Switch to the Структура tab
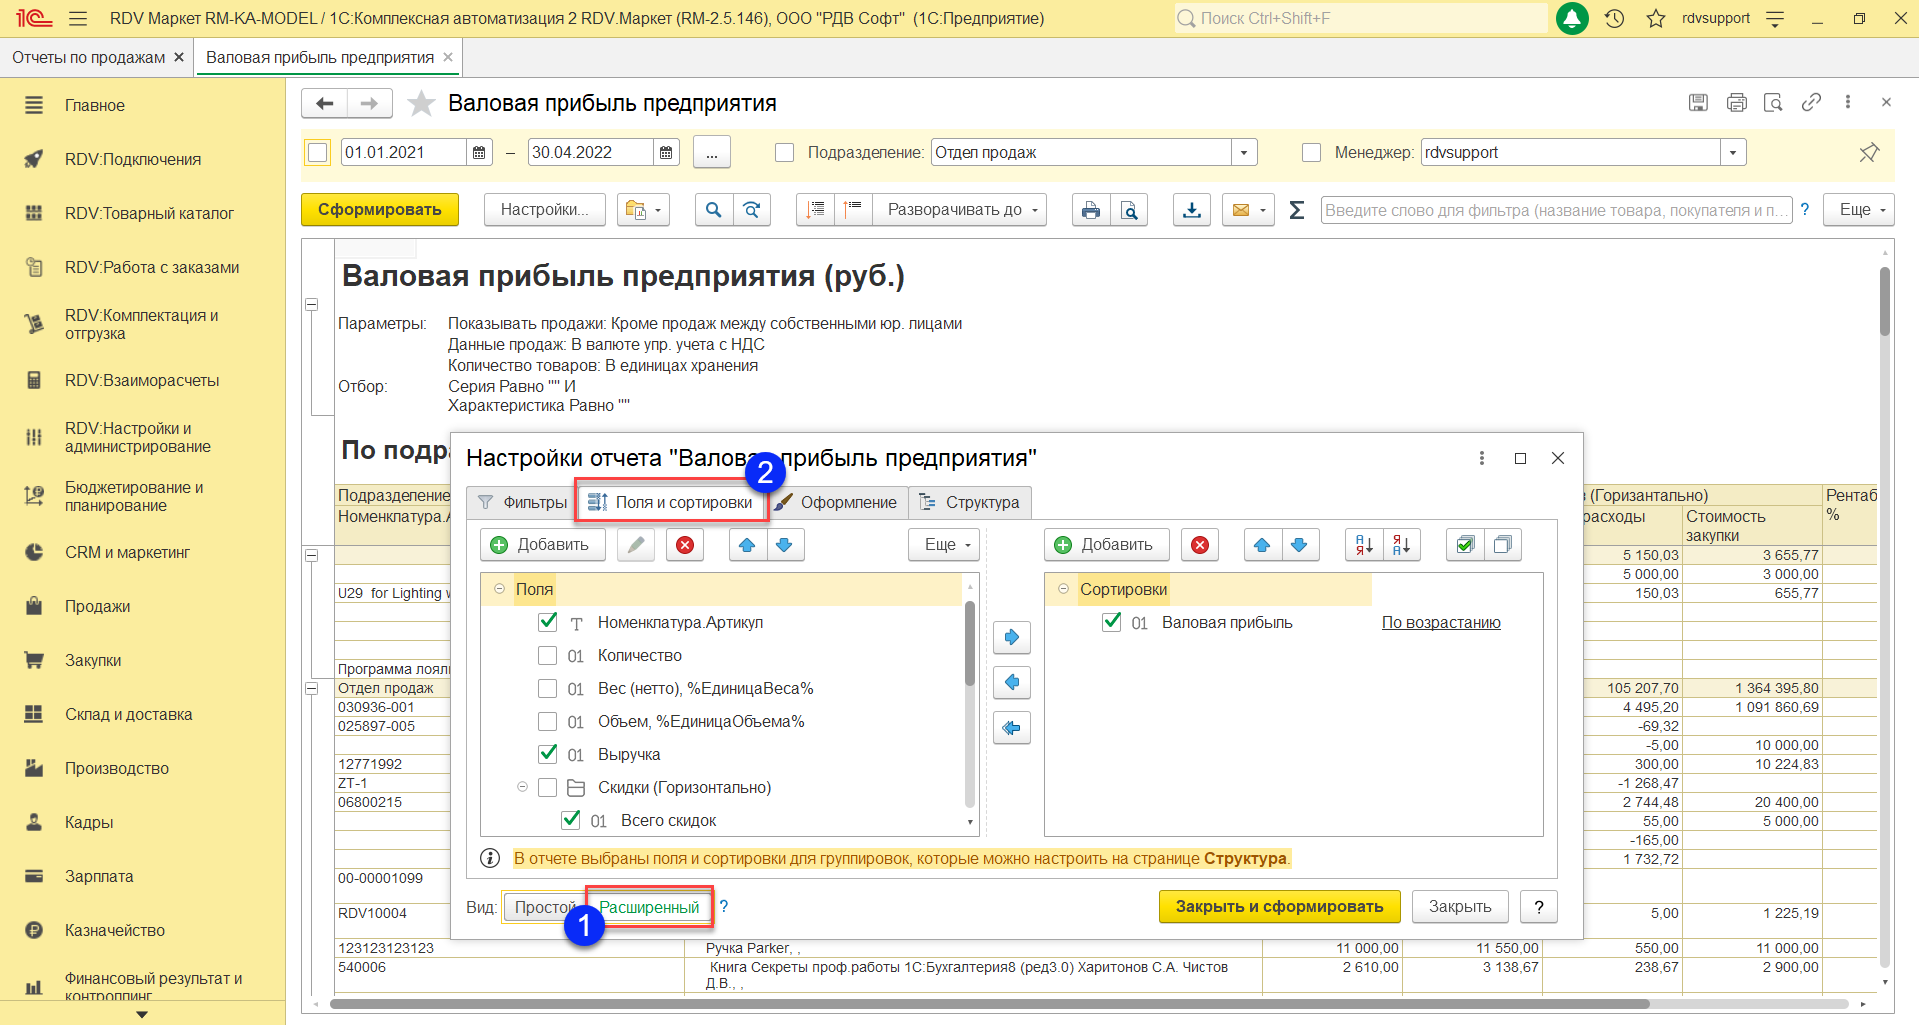The image size is (1919, 1025). point(970,502)
